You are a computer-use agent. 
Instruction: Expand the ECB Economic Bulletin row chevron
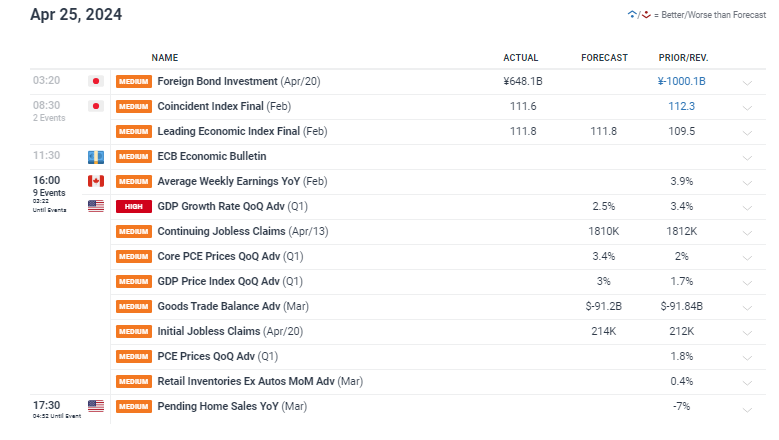(747, 158)
